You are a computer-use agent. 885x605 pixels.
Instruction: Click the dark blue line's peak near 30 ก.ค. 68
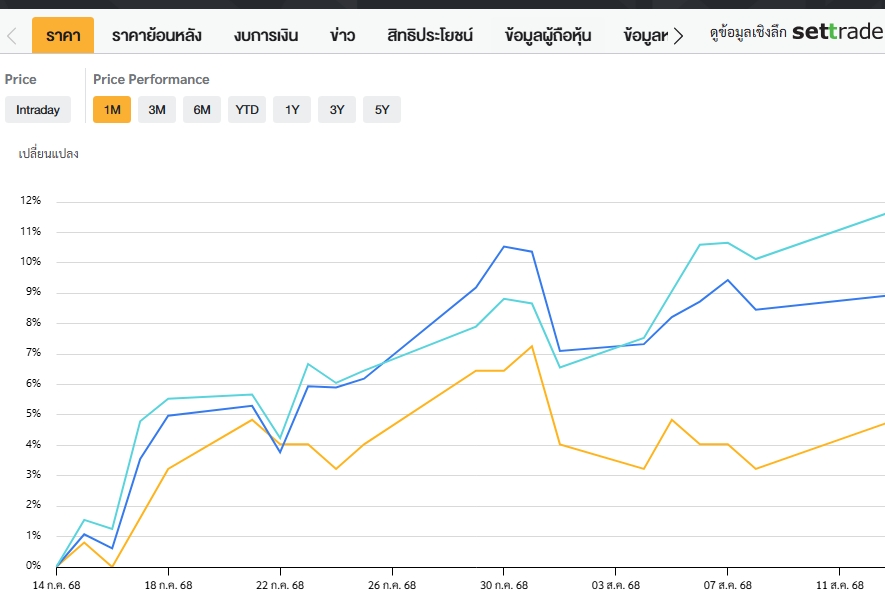[x=504, y=246]
